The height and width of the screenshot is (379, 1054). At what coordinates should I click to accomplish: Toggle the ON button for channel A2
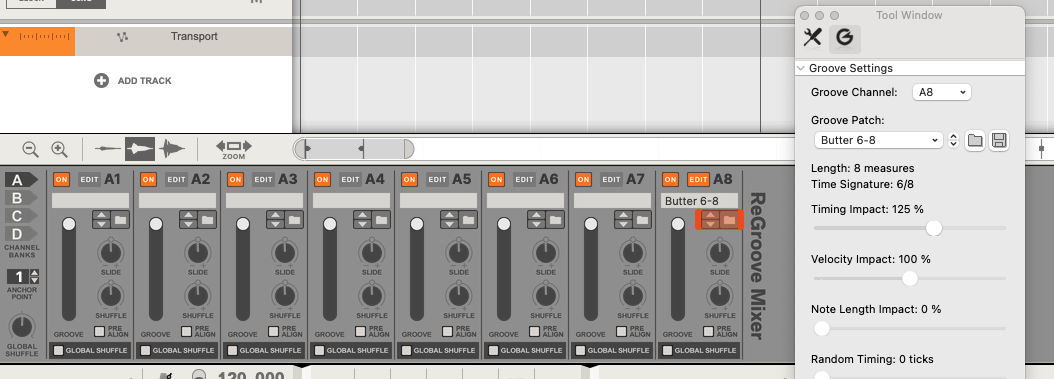(149, 179)
